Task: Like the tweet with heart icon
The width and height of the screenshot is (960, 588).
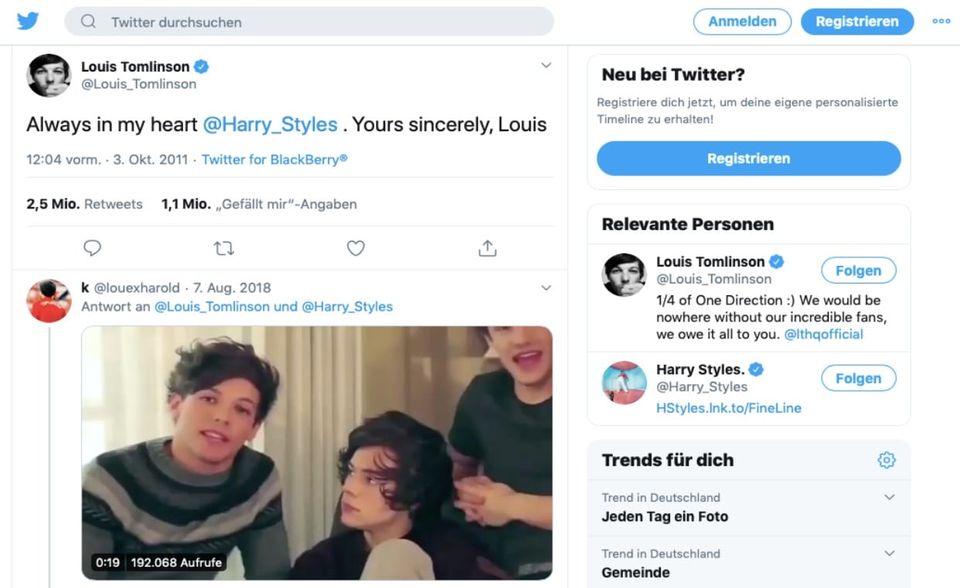Action: click(x=355, y=248)
